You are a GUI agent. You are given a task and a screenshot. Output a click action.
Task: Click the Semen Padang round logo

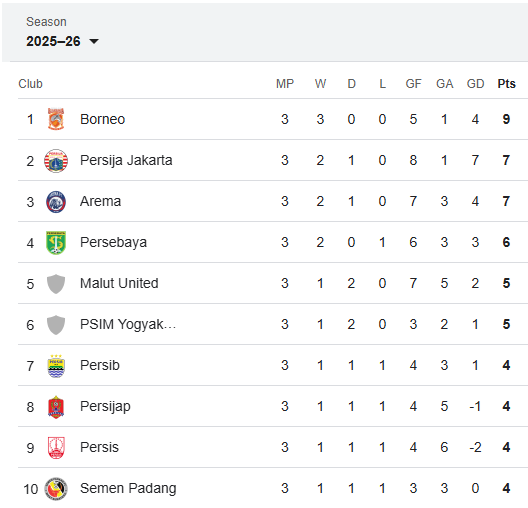pyautogui.click(x=56, y=489)
